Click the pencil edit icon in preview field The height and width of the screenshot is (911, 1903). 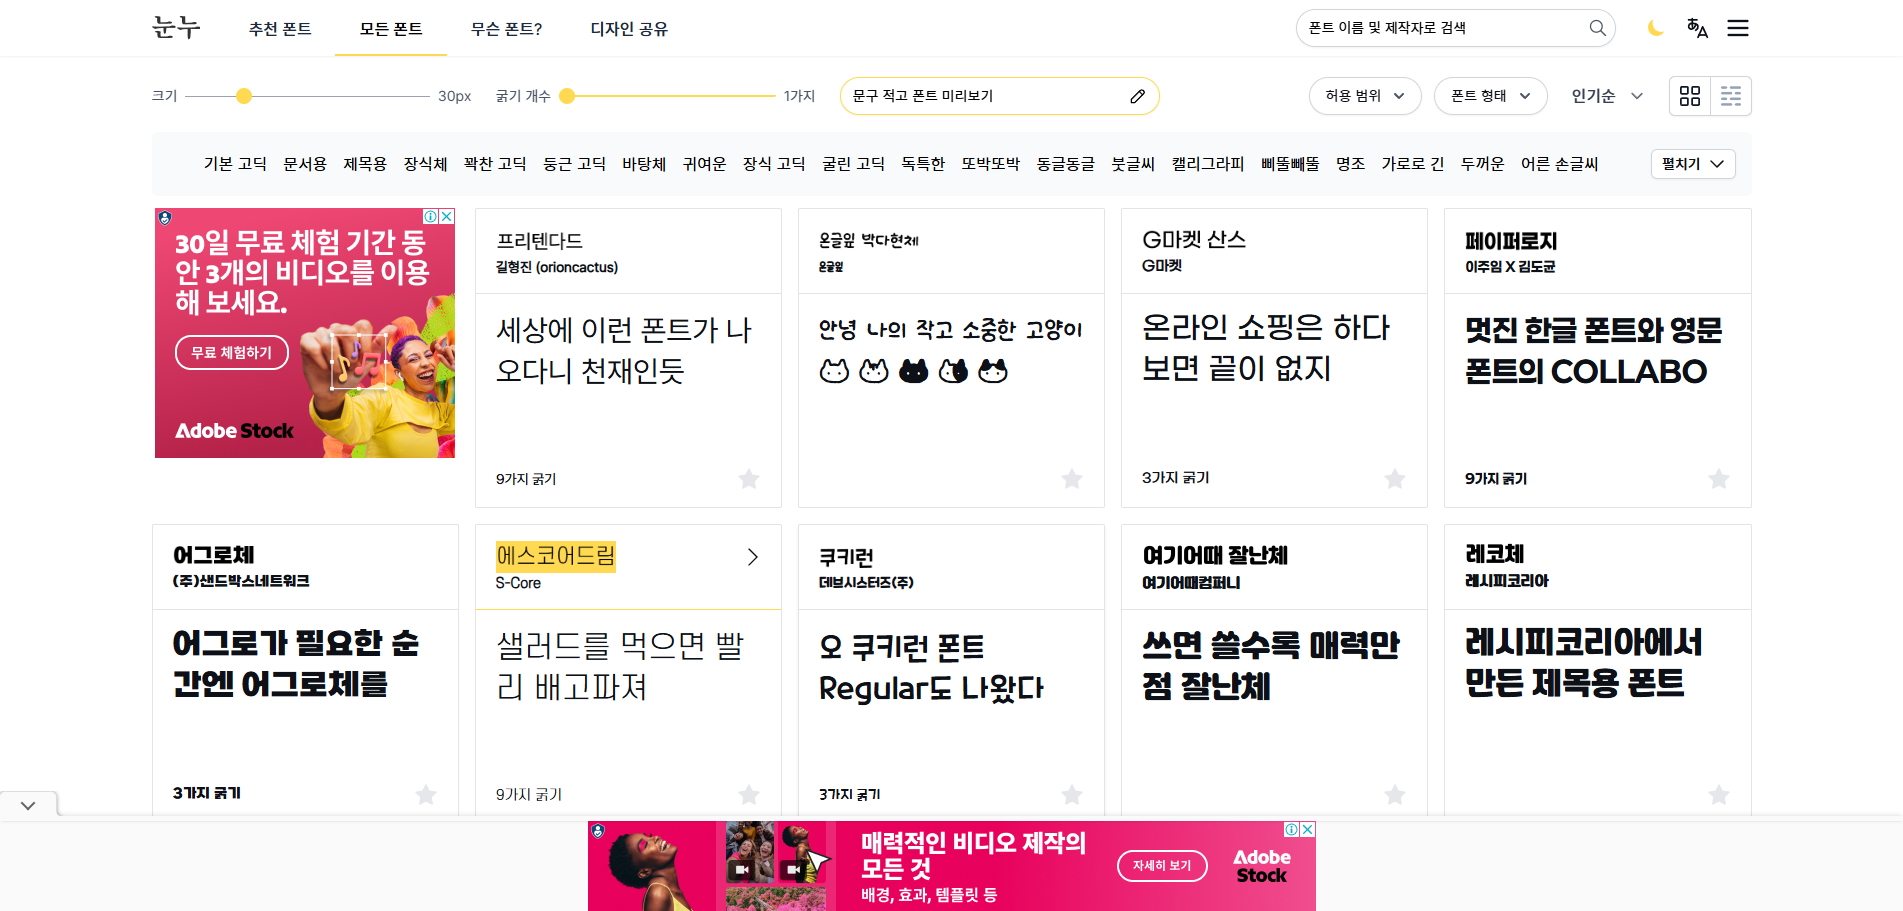tap(1137, 96)
